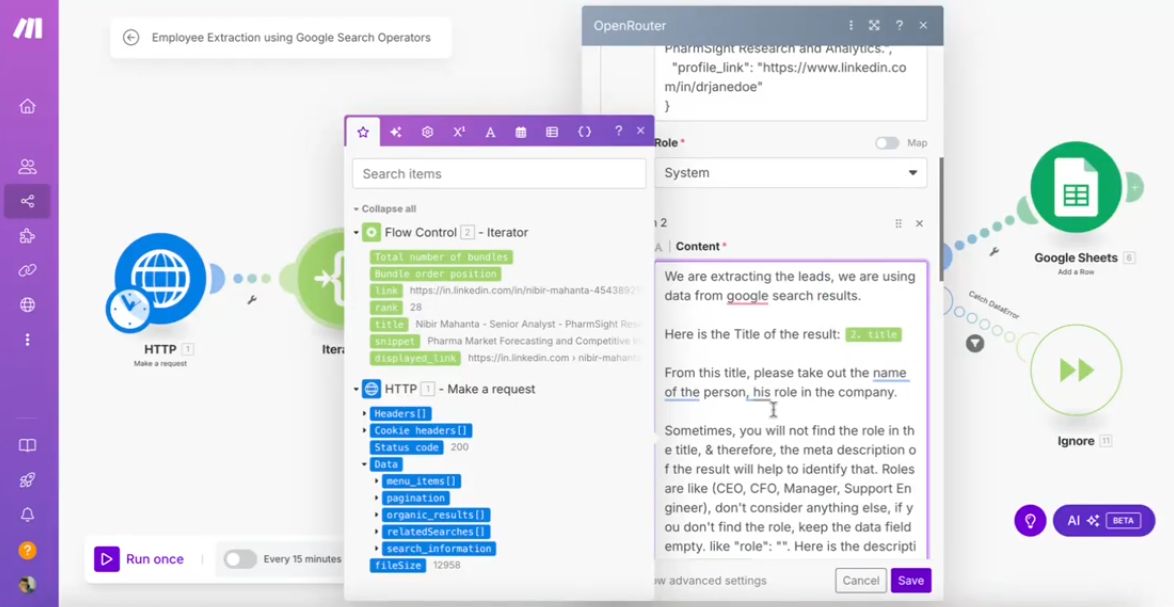Click the wrench icon below HTTP connector
The image size is (1174, 607).
(x=252, y=299)
